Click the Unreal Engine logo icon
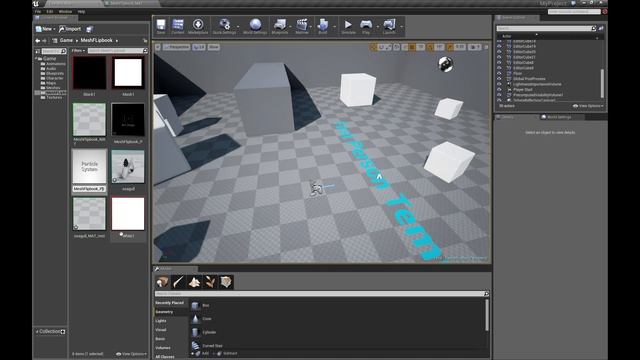This screenshot has height=360, width=640. point(36,4)
